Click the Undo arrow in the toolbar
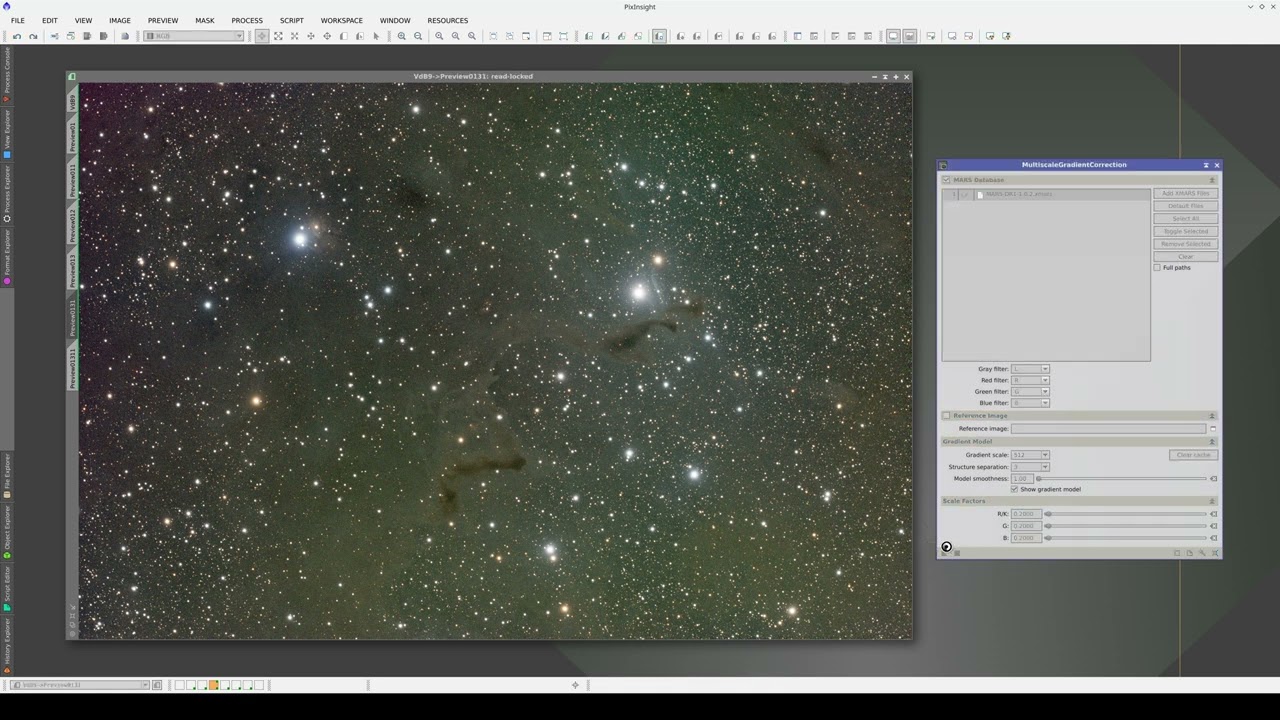Screen dimensions: 1280x720 (x=17, y=36)
